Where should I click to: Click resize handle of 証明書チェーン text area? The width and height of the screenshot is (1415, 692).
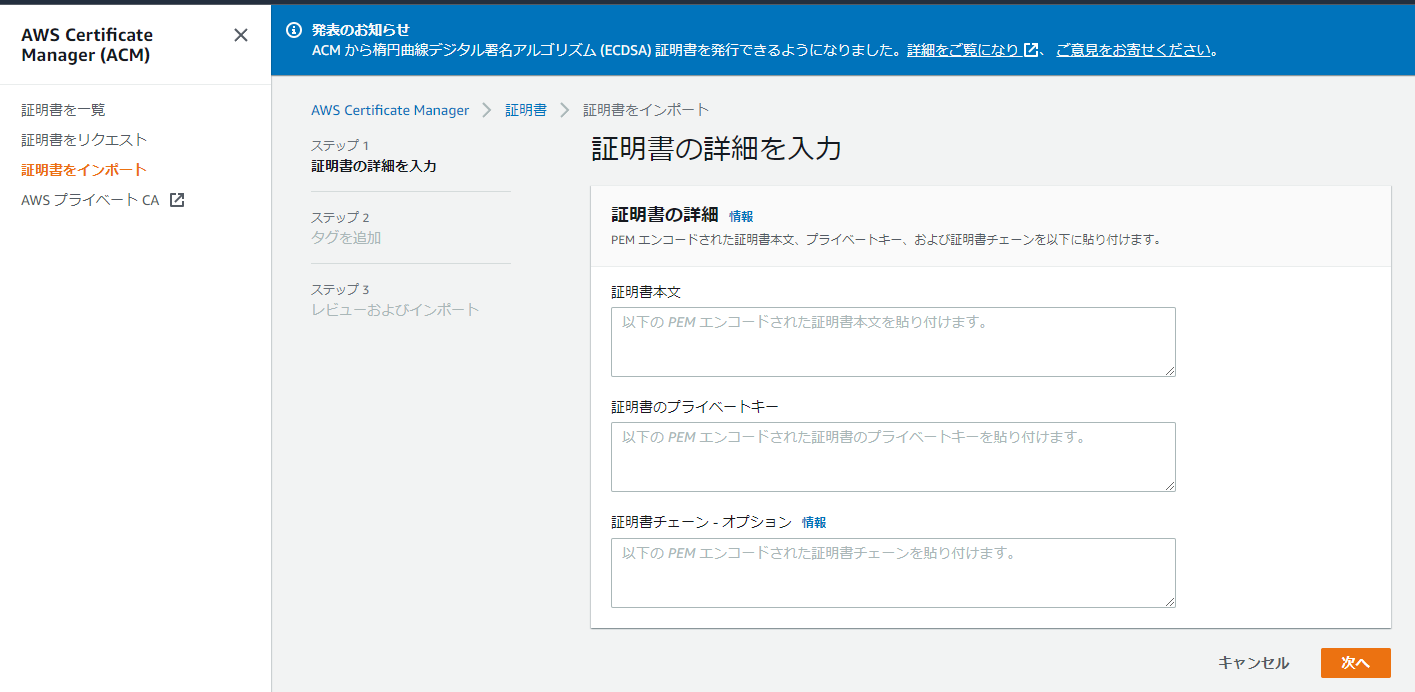point(1169,601)
